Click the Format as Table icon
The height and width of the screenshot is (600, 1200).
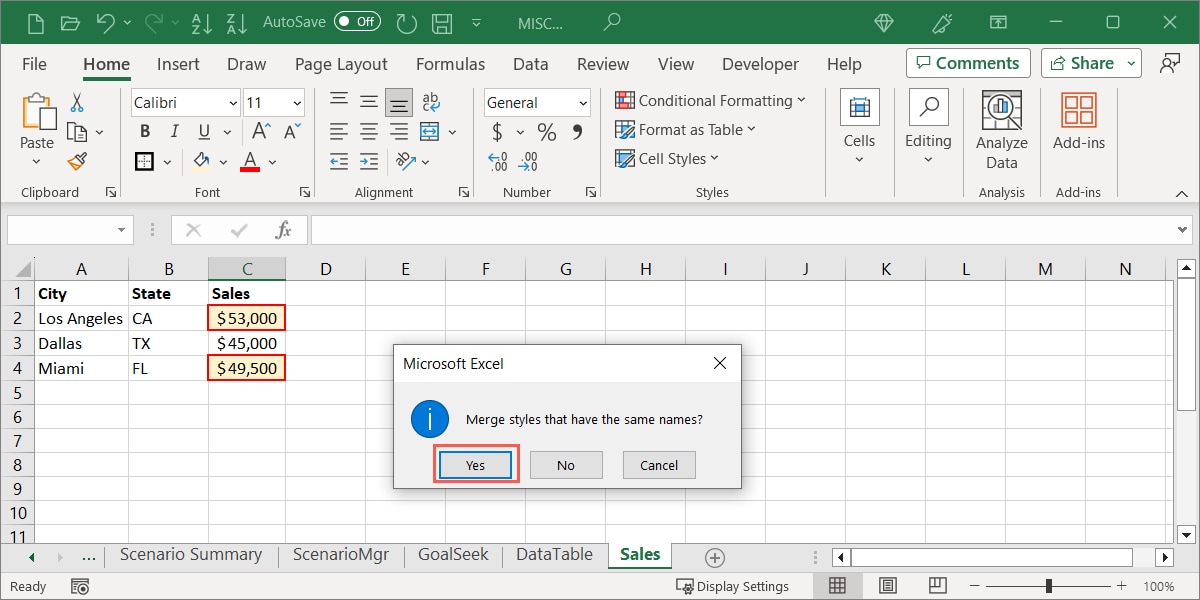point(623,129)
